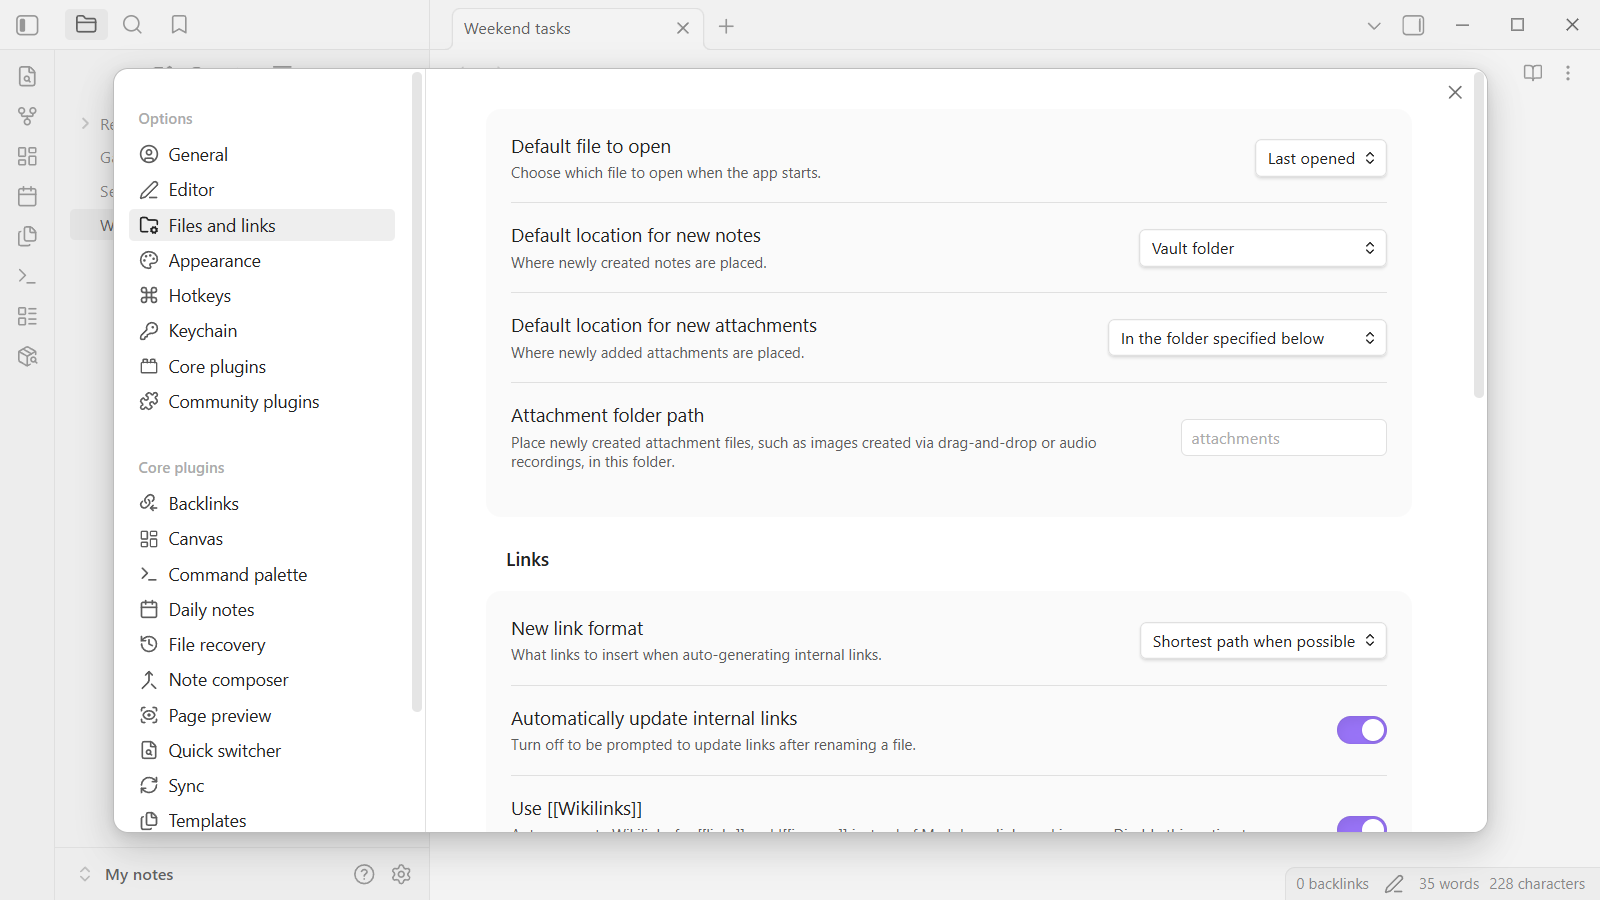The height and width of the screenshot is (900, 1600).
Task: Open the file explorer folder icon
Action: (86, 25)
